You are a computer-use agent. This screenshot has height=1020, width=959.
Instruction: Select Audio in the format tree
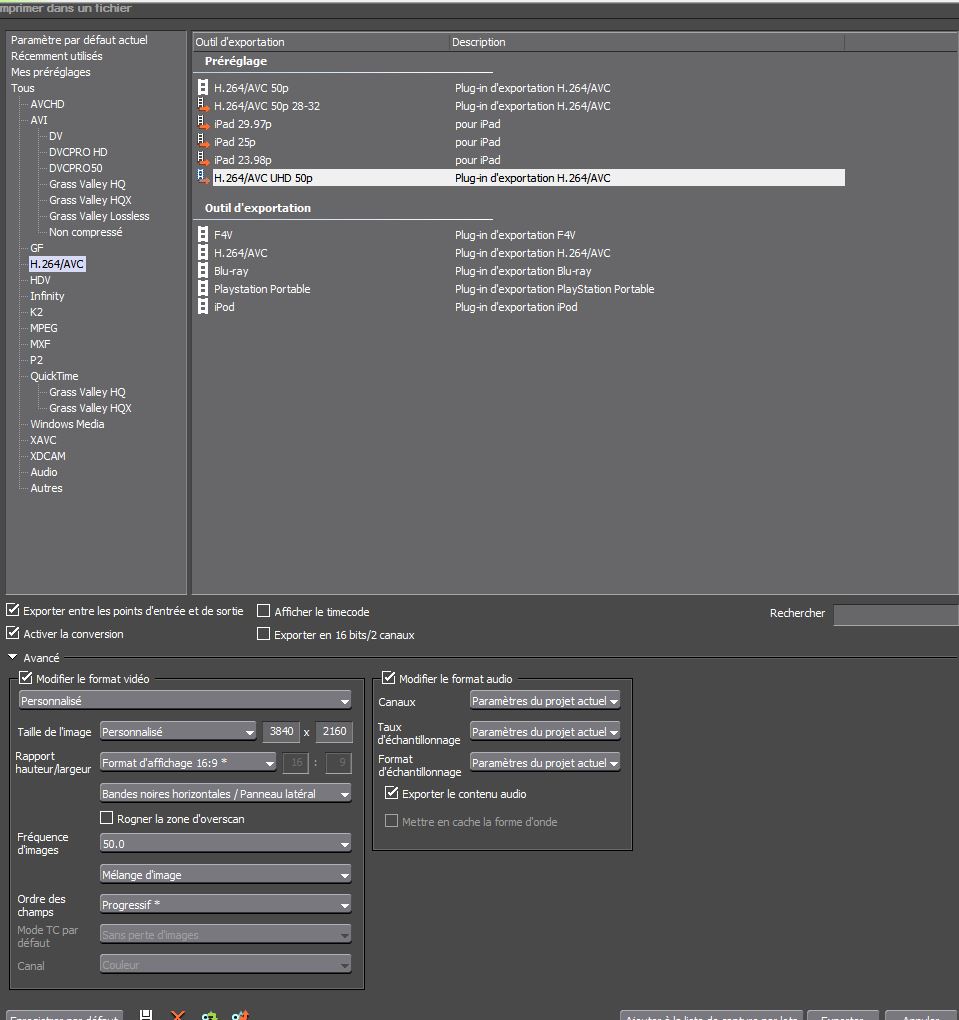44,472
